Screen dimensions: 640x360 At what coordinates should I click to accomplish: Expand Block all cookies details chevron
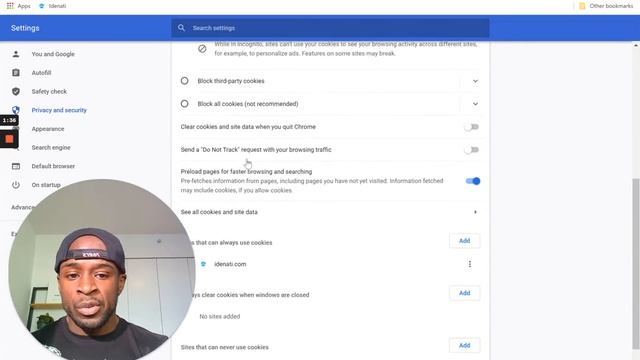(475, 104)
